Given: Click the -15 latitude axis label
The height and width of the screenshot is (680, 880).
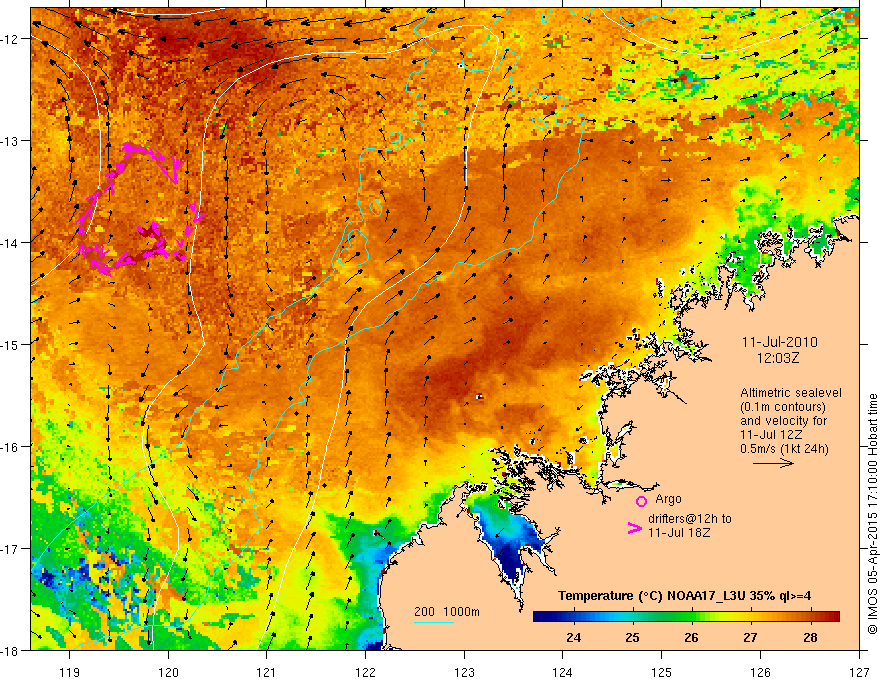Looking at the screenshot, I should pos(9,344).
